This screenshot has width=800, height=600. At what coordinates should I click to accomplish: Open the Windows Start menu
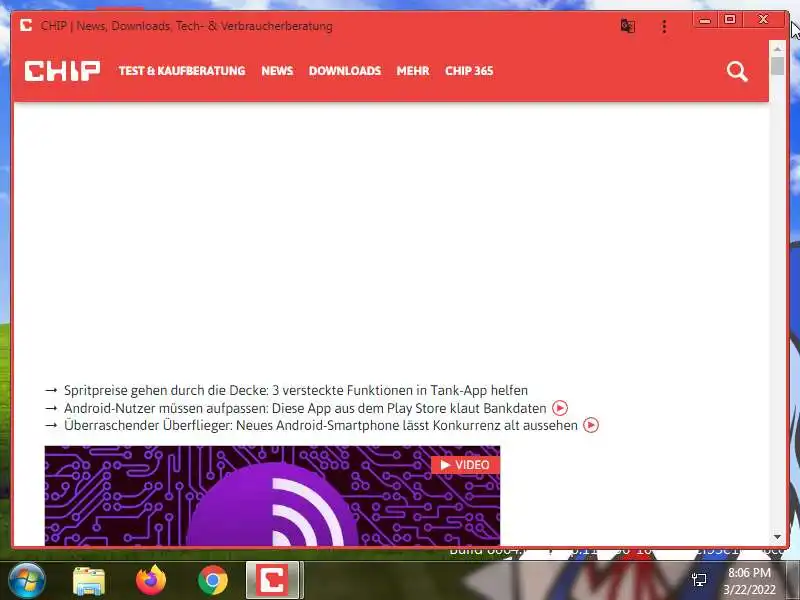[27, 580]
